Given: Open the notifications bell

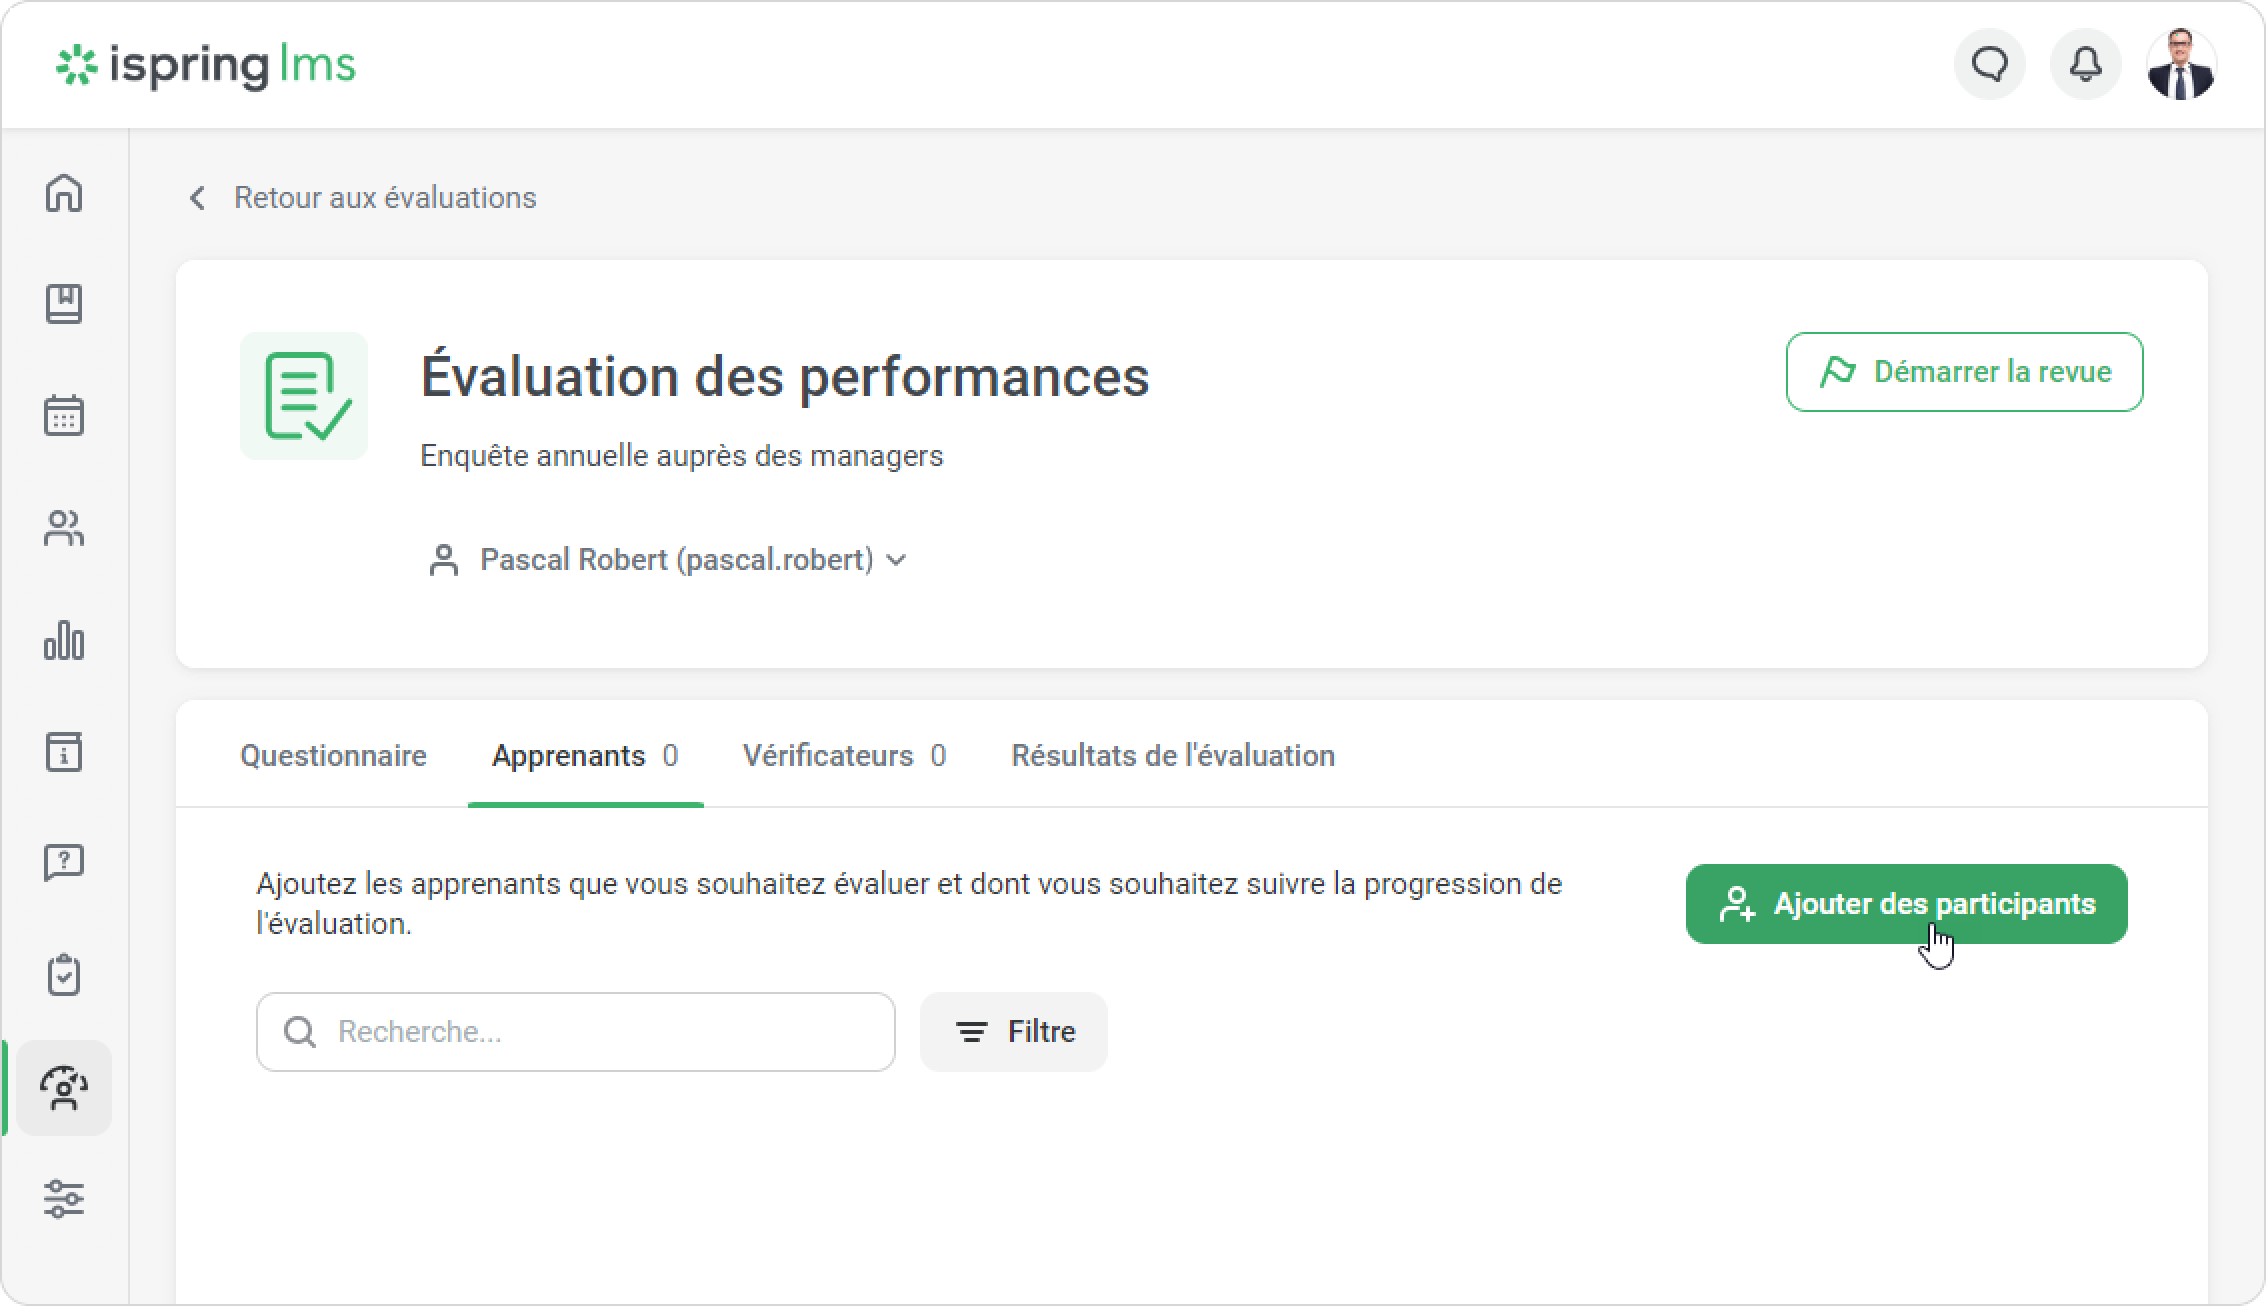Looking at the screenshot, I should click(x=2085, y=65).
